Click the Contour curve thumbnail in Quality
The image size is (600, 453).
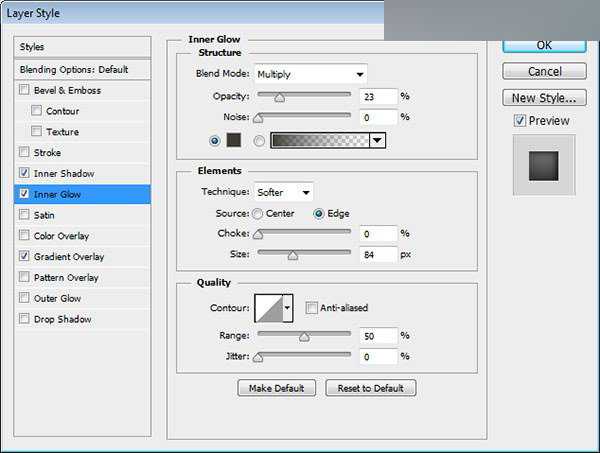[269, 308]
